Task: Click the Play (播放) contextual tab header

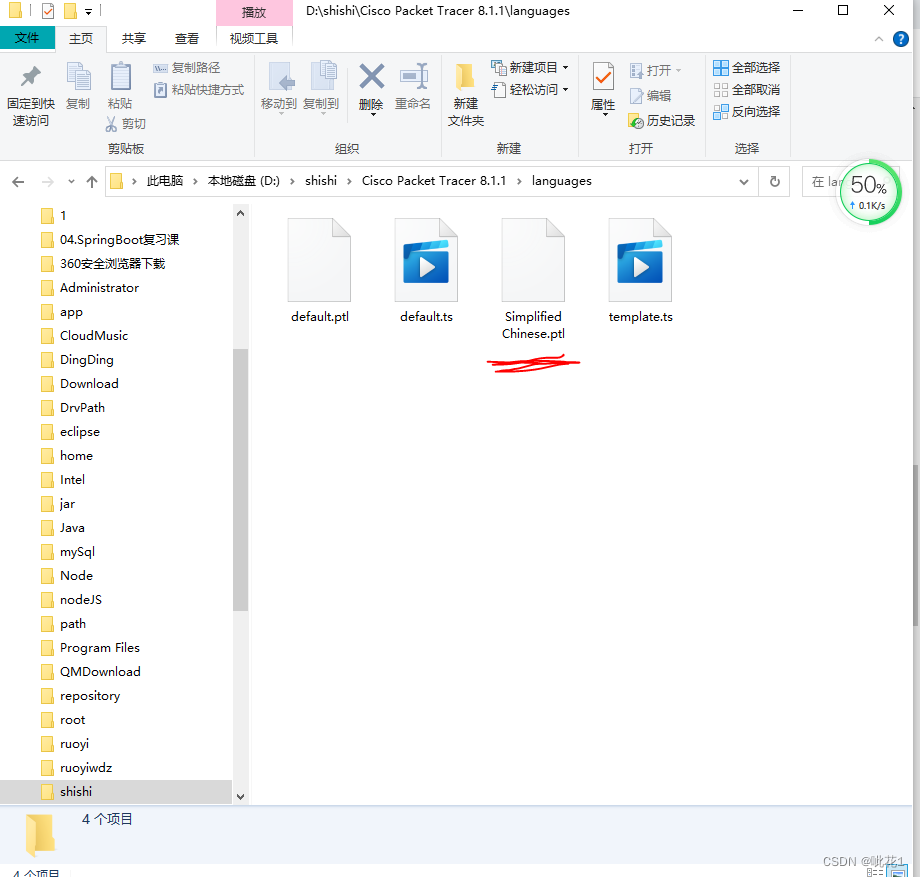Action: [254, 12]
